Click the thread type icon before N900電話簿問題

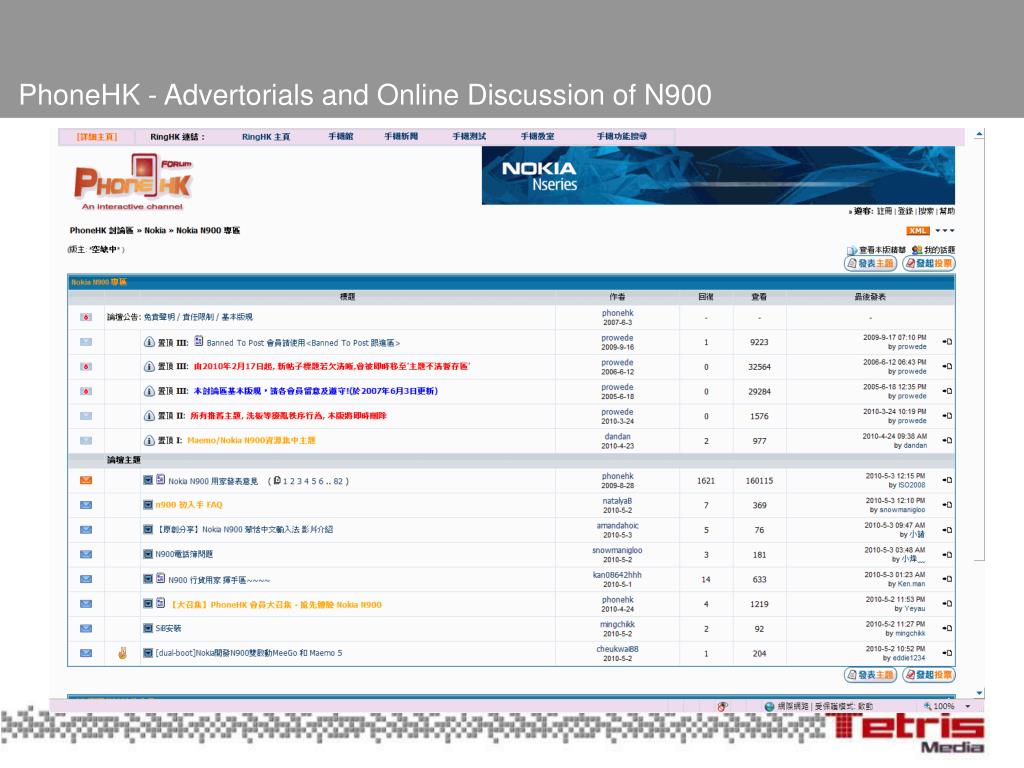(x=148, y=554)
